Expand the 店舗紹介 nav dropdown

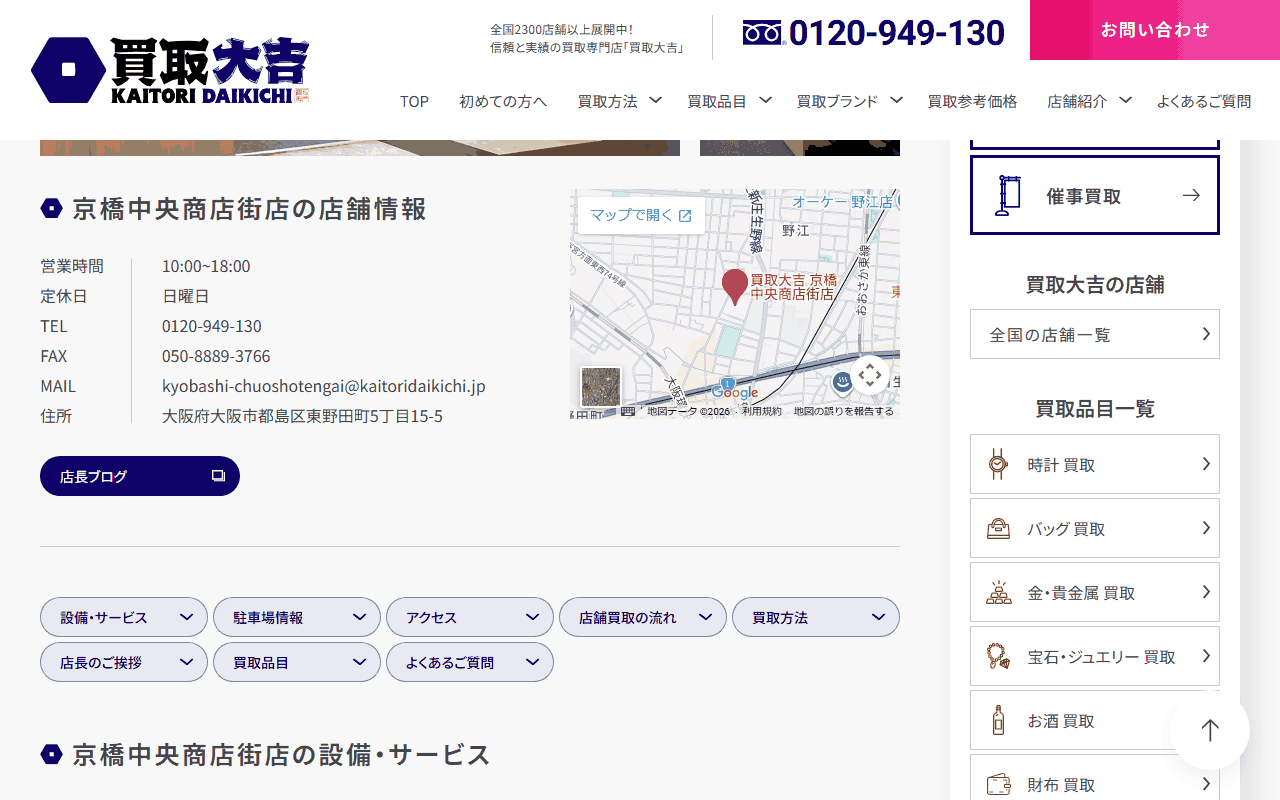(x=1125, y=100)
